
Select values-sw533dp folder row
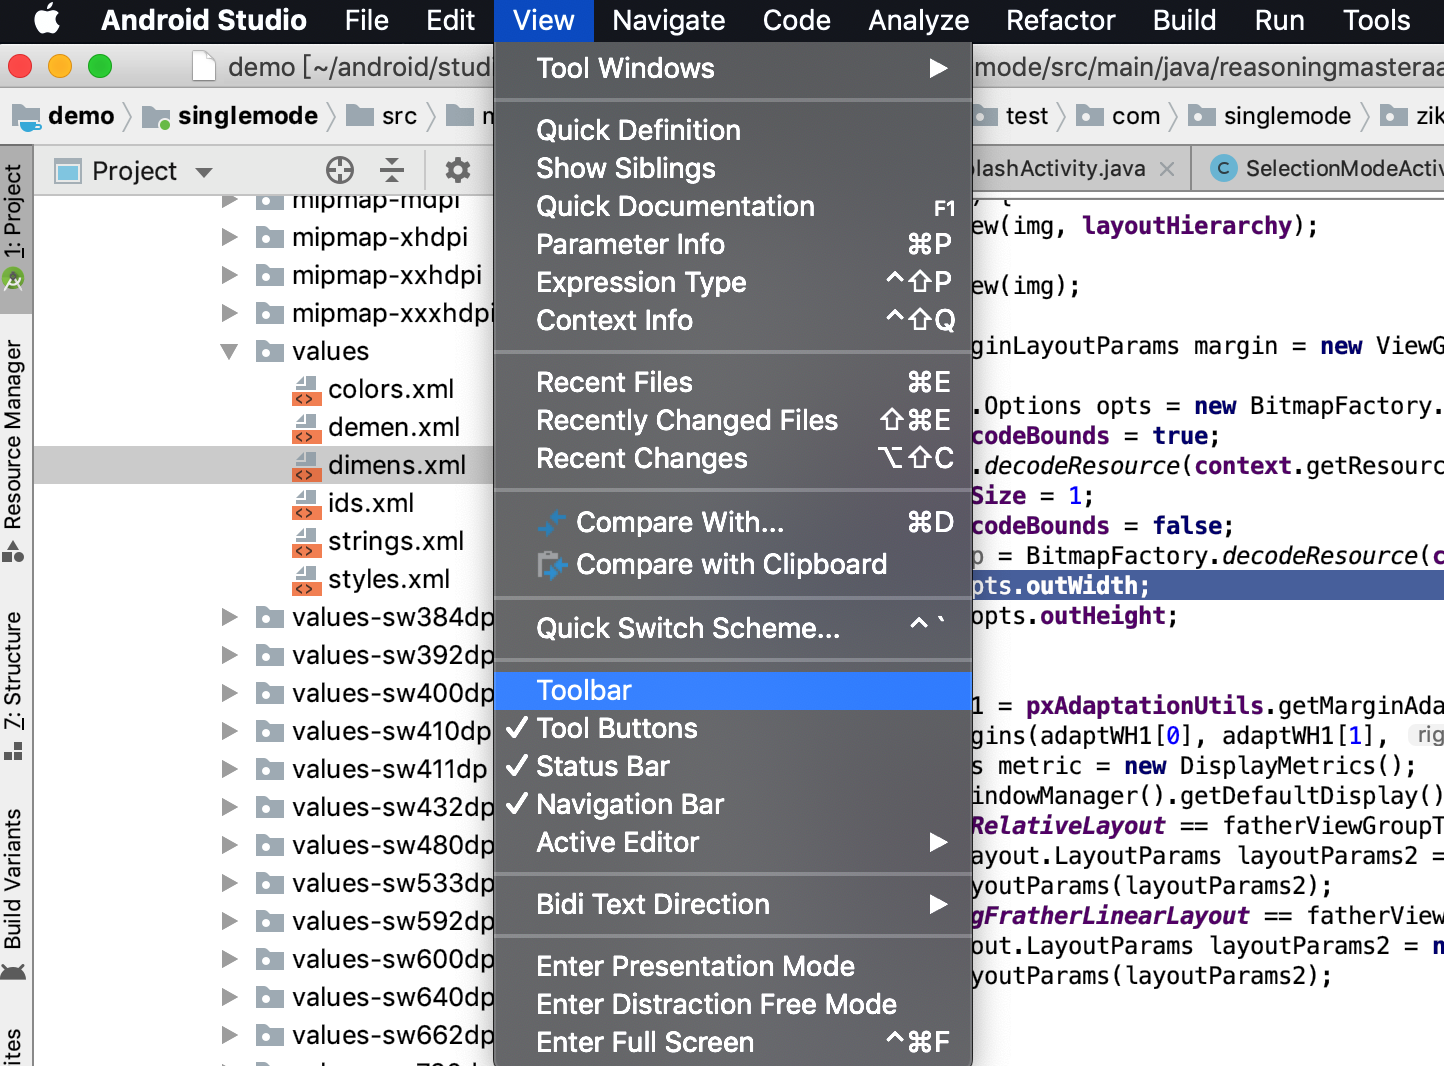click(264, 883)
